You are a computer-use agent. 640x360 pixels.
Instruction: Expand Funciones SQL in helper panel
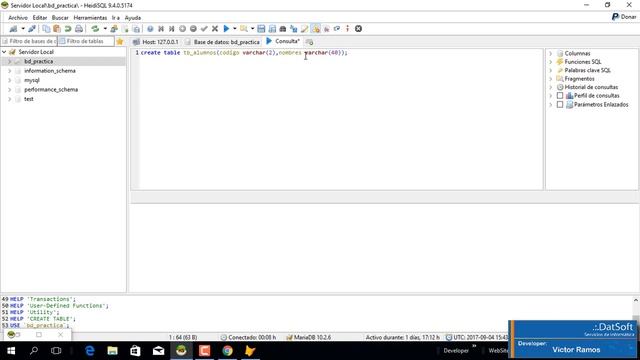pos(551,62)
